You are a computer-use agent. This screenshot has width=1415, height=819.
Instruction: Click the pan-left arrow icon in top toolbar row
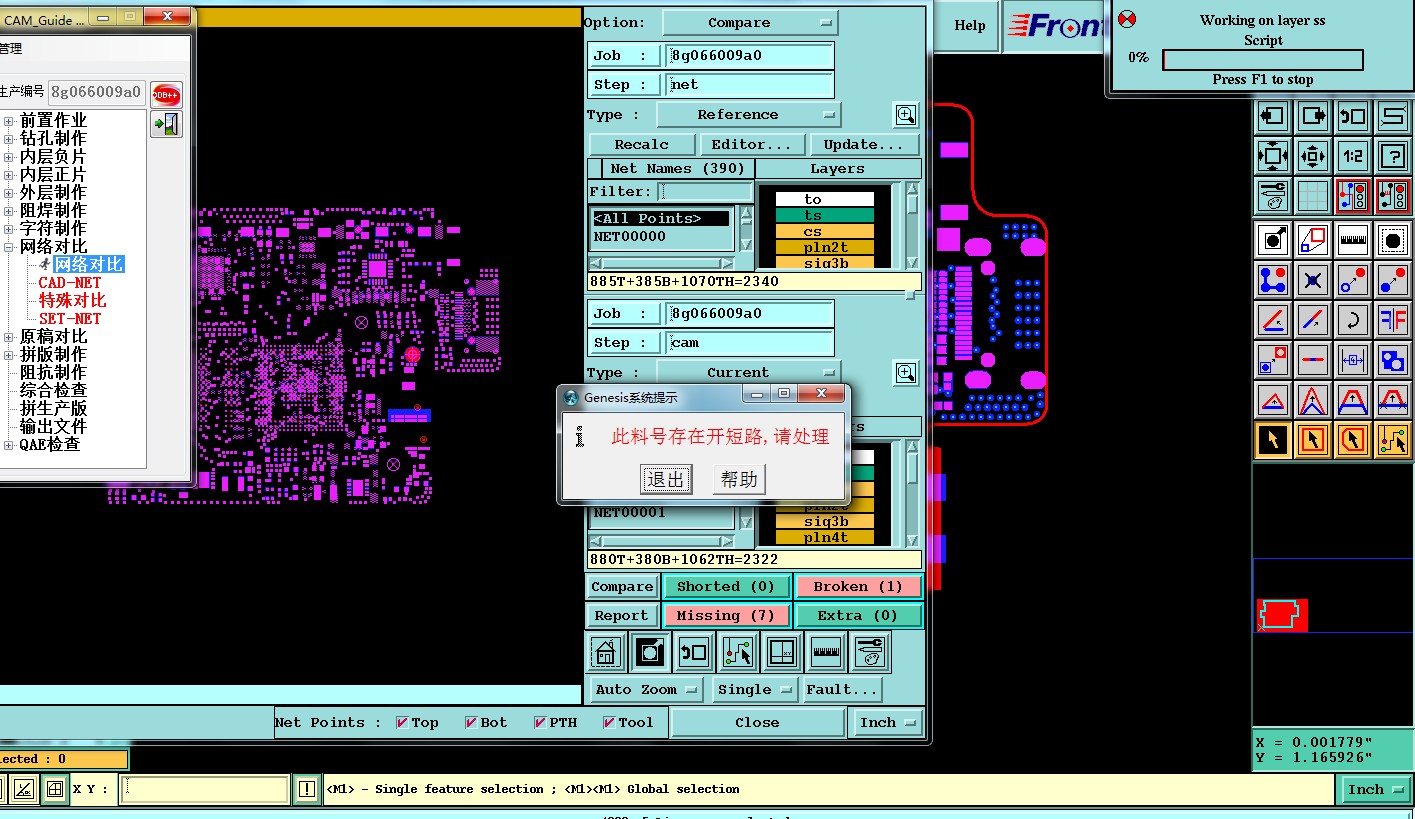point(1273,116)
